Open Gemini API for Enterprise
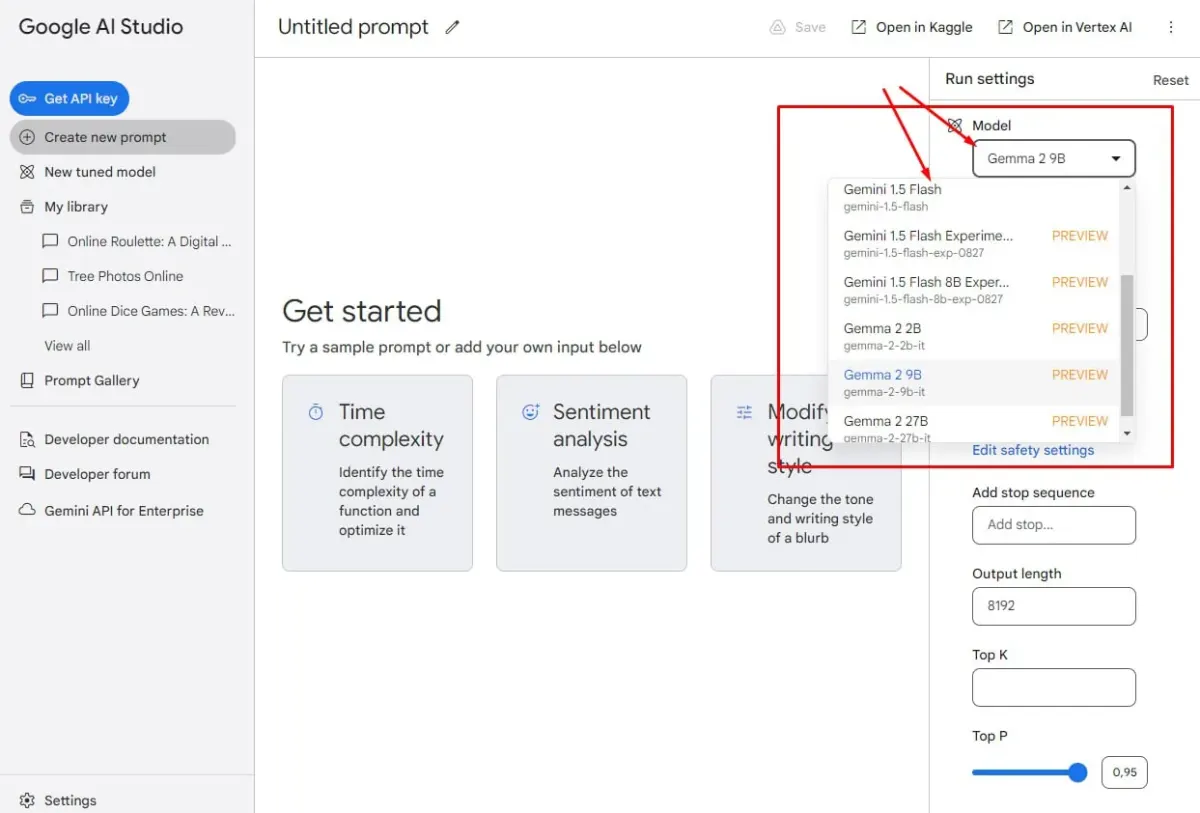The image size is (1200, 813). coord(124,511)
